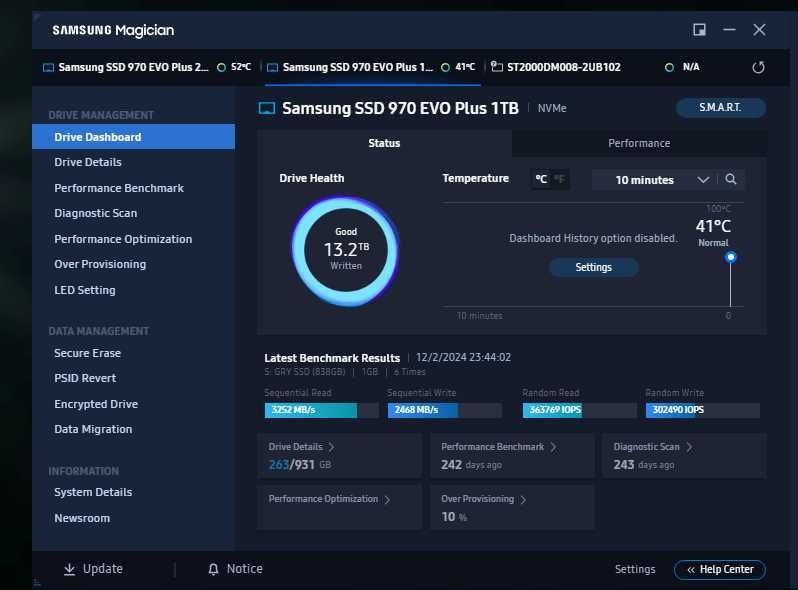The image size is (798, 590).
Task: Open Settings in the bottom bar
Action: coord(635,569)
